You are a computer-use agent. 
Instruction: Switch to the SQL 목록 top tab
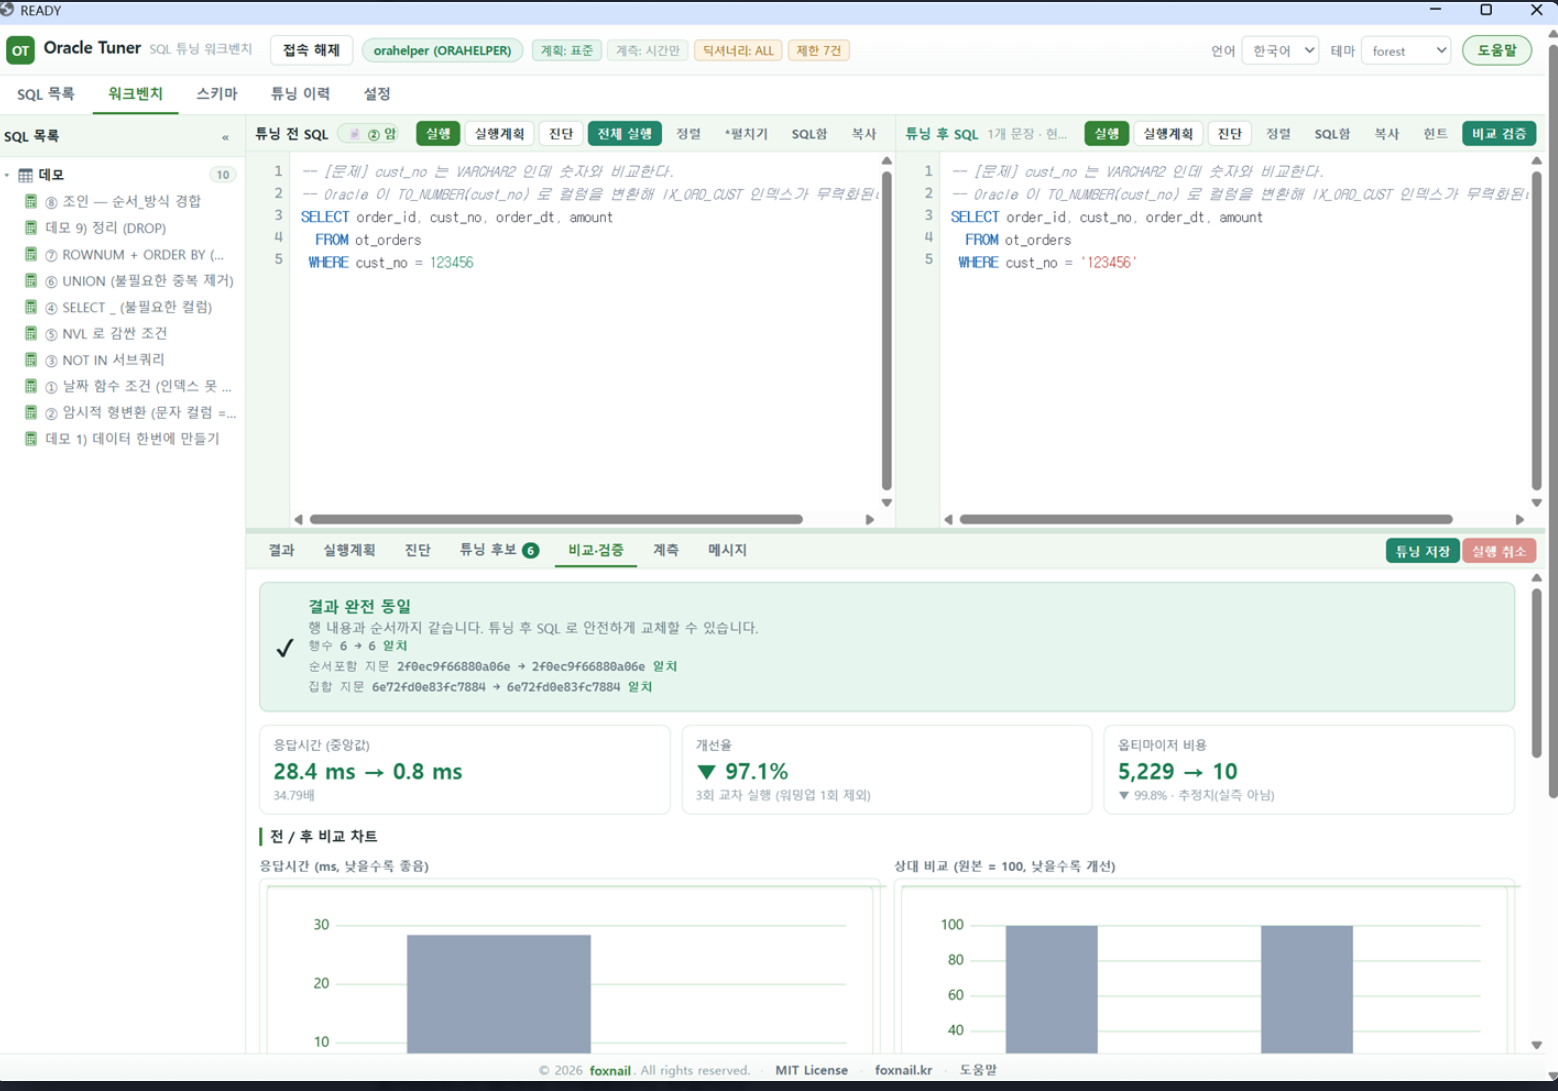click(x=46, y=94)
